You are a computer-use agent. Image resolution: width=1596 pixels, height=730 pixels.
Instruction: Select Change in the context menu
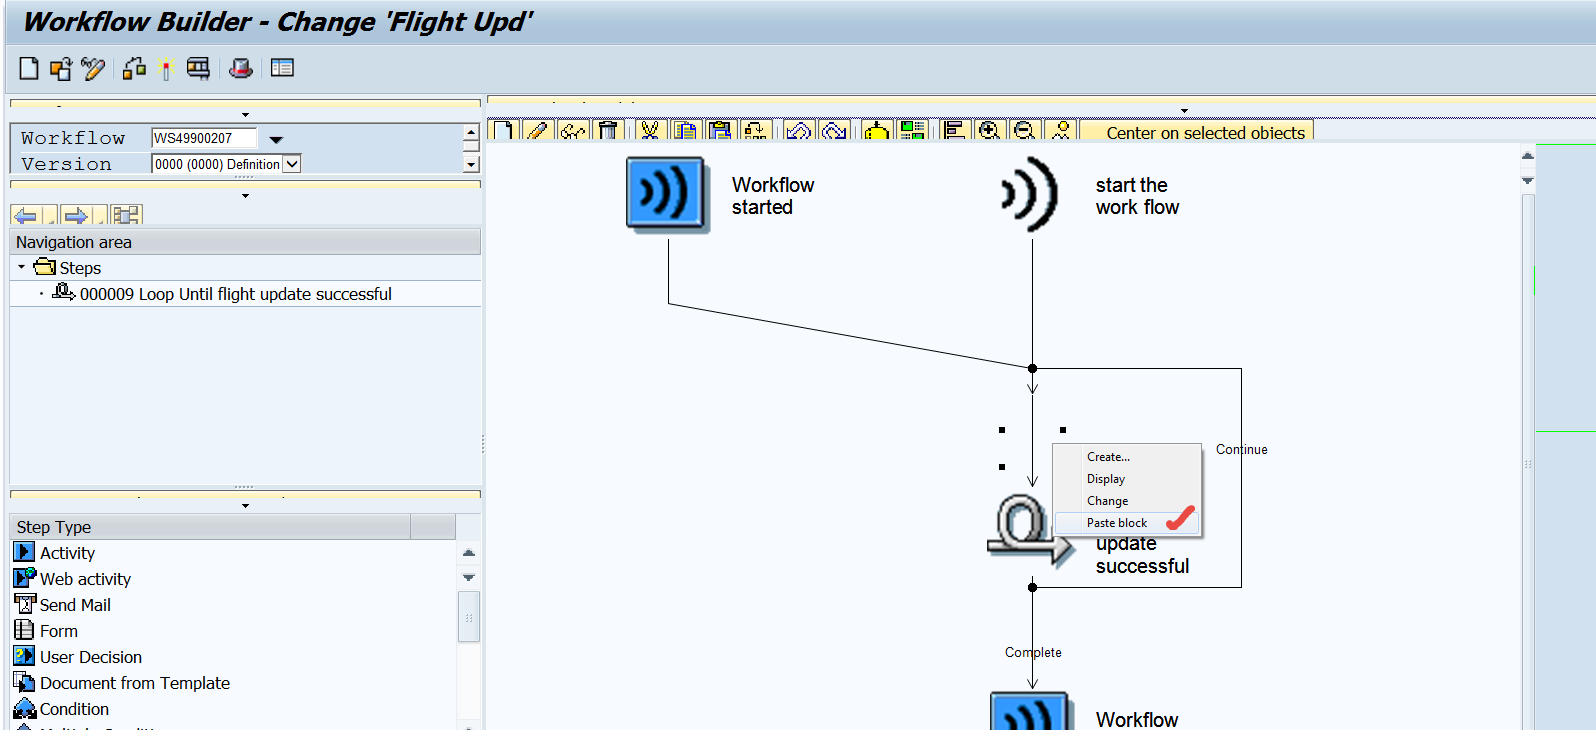(x=1107, y=501)
